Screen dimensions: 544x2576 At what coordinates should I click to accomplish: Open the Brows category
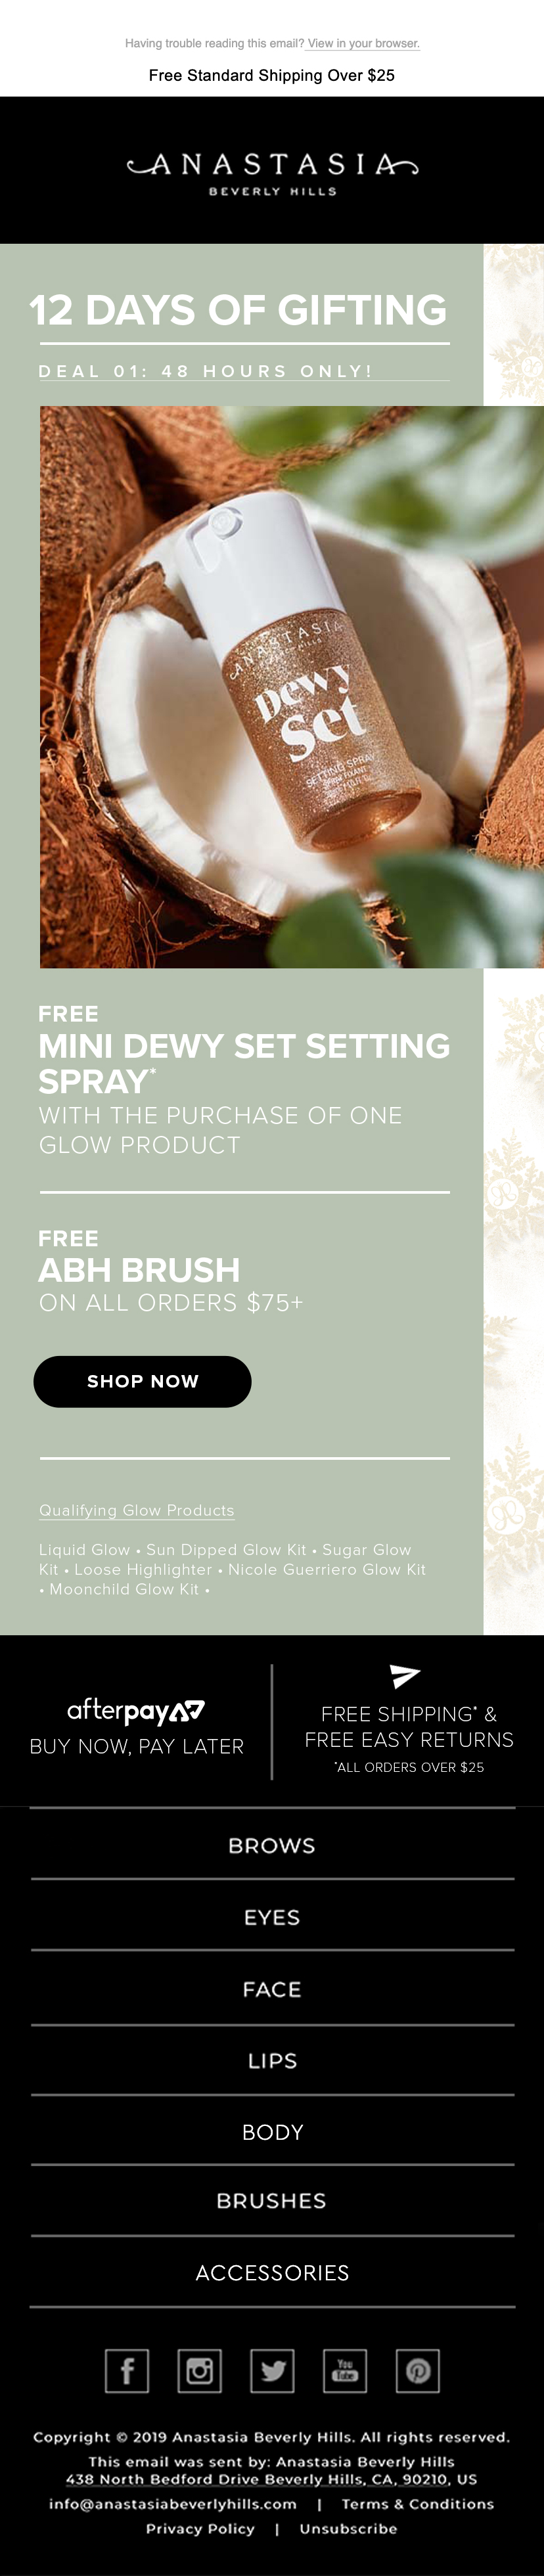[x=272, y=1846]
